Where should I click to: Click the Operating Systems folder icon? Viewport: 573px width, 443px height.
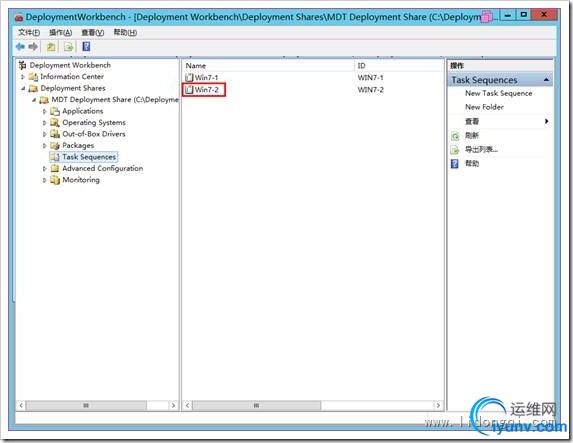(x=55, y=122)
